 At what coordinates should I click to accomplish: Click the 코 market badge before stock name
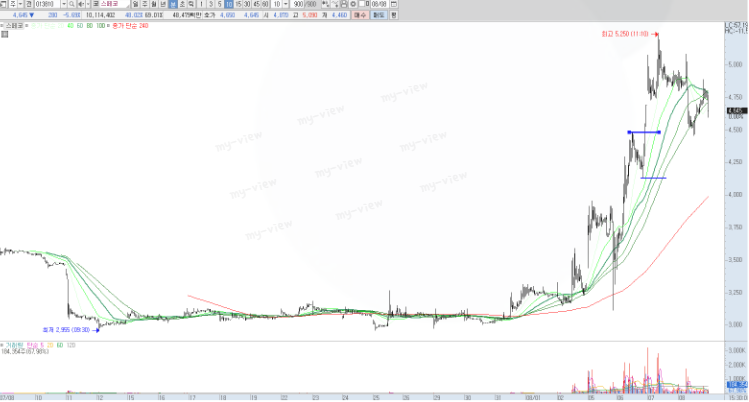(x=96, y=4)
